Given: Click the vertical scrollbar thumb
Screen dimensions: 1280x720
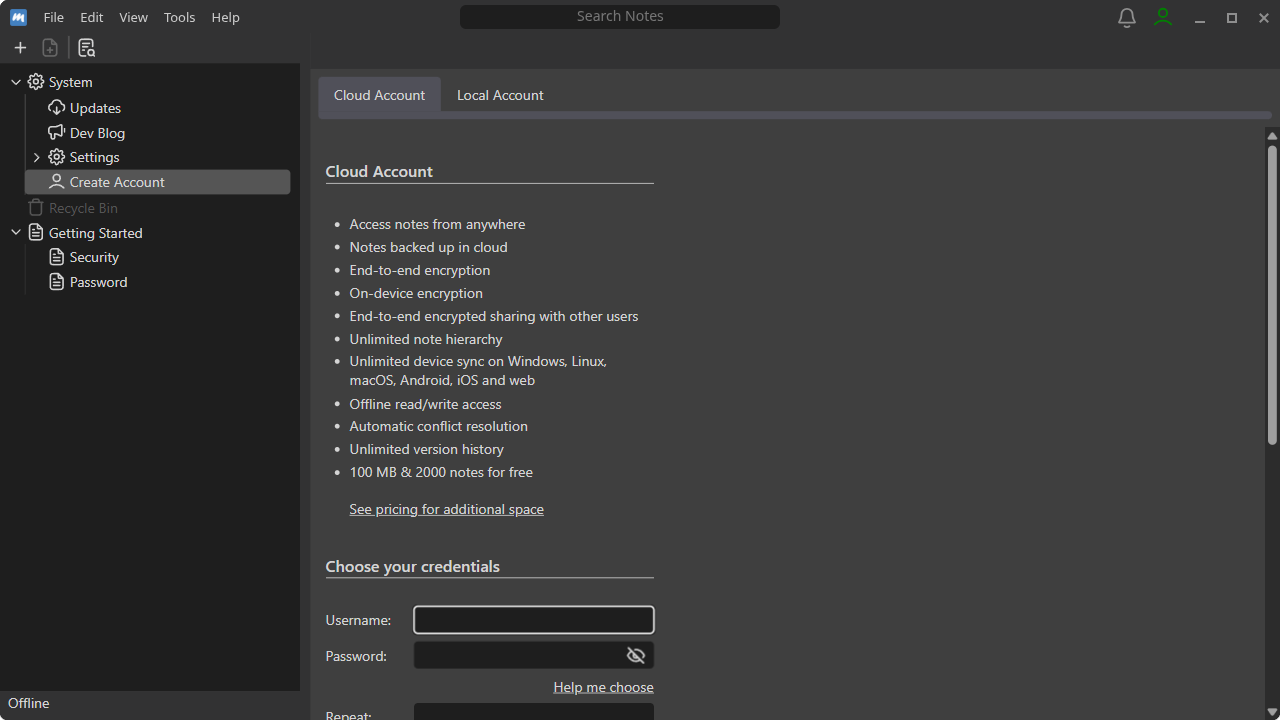Looking at the screenshot, I should click(x=1272, y=295).
